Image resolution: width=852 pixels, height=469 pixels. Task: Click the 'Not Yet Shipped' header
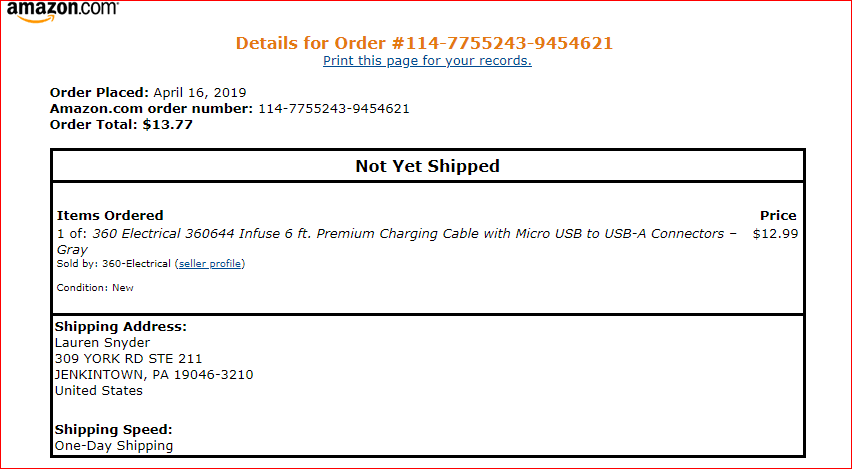tap(427, 166)
